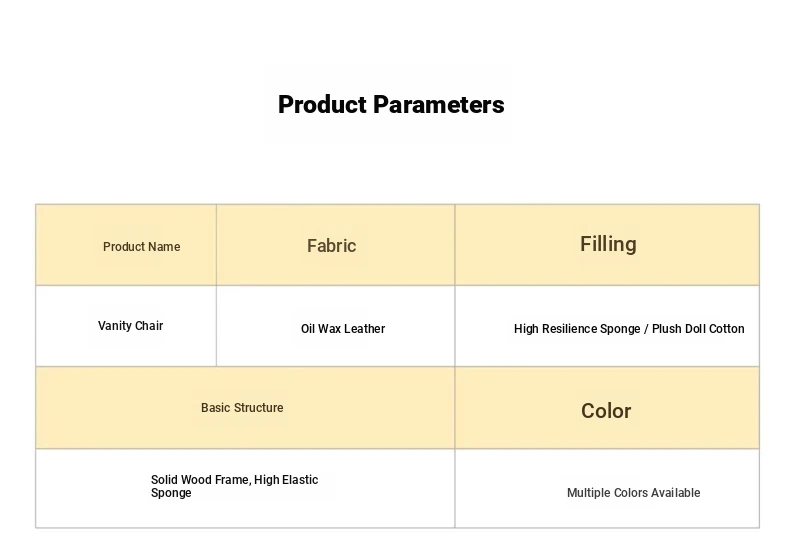The height and width of the screenshot is (553, 790).
Task: Click the "Filling" column header
Action: point(608,244)
